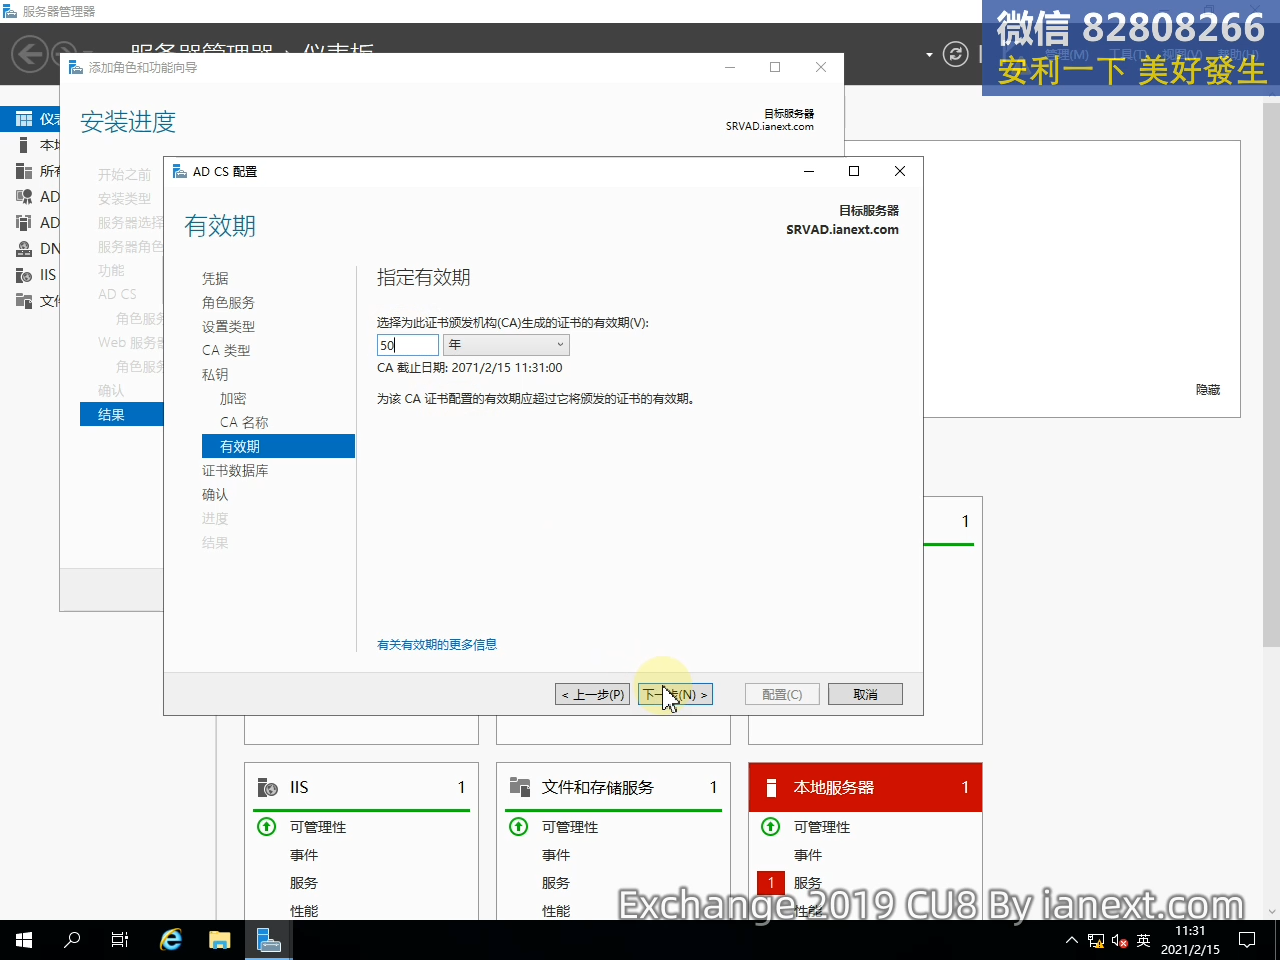
Task: Click the muted volume tray icon
Action: click(x=1120, y=941)
